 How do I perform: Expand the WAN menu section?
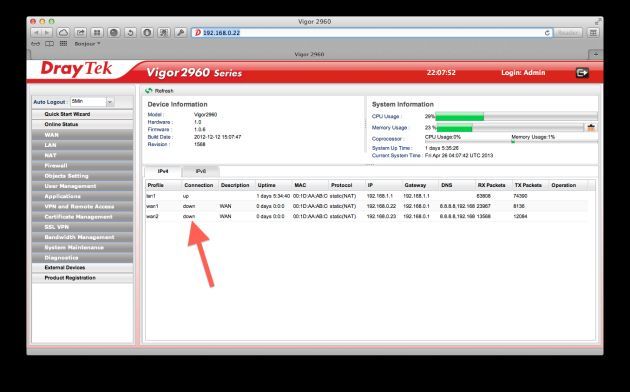pos(82,135)
